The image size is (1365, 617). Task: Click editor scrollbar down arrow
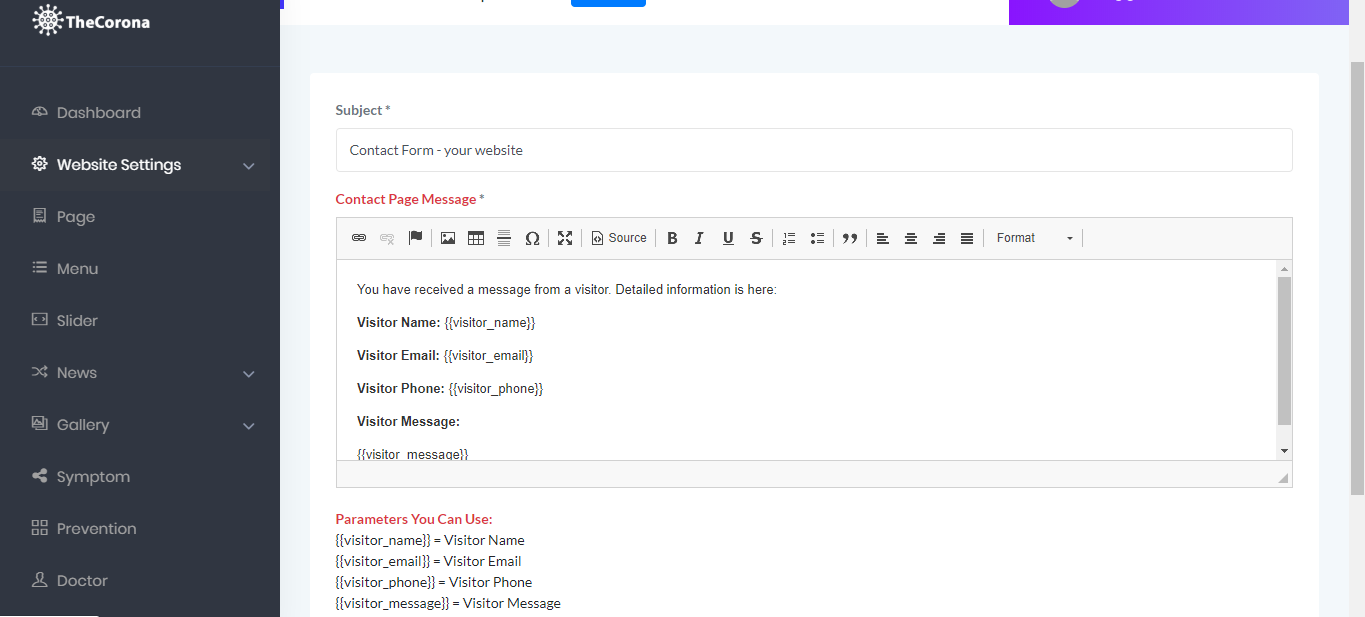click(x=1284, y=452)
